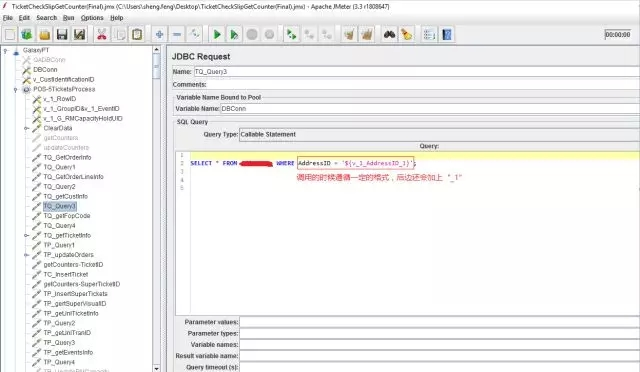Open the Templates toolbar icon
This screenshot has width=640, height=372.
point(27,35)
